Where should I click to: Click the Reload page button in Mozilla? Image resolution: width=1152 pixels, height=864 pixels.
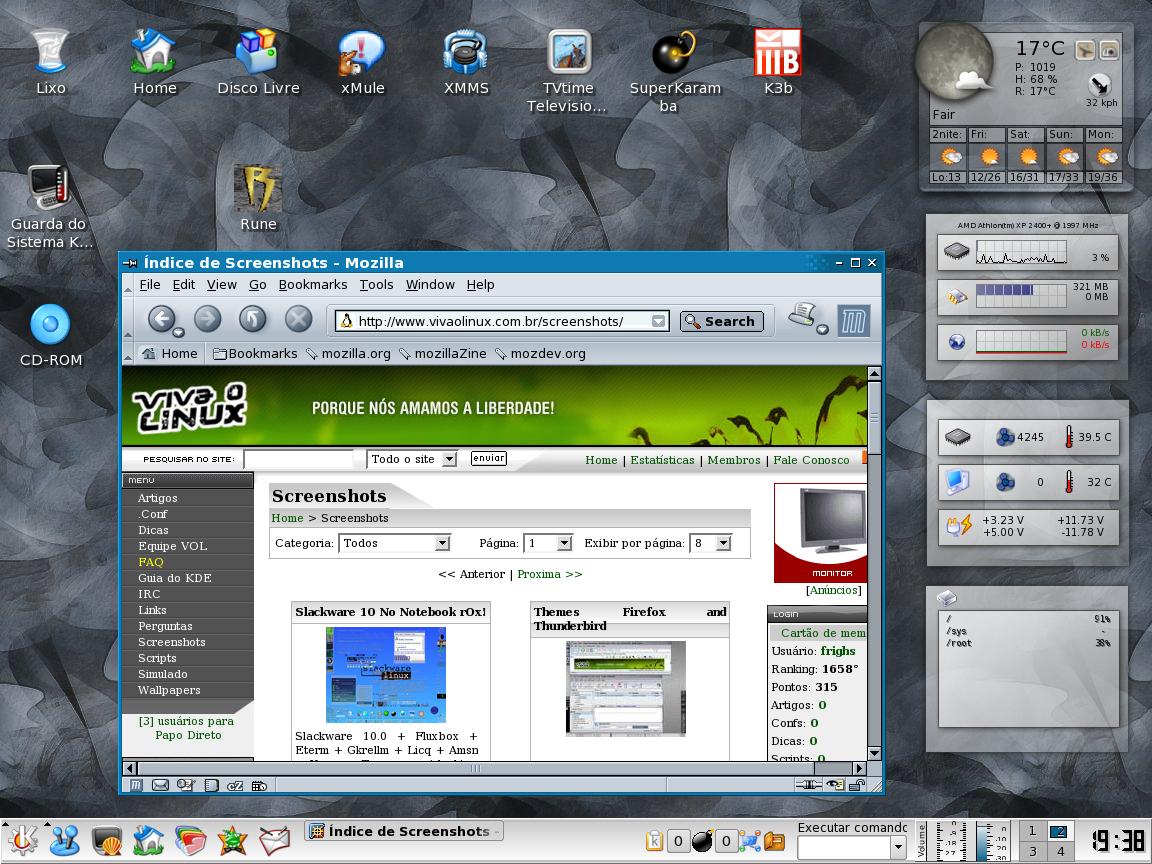coord(252,319)
